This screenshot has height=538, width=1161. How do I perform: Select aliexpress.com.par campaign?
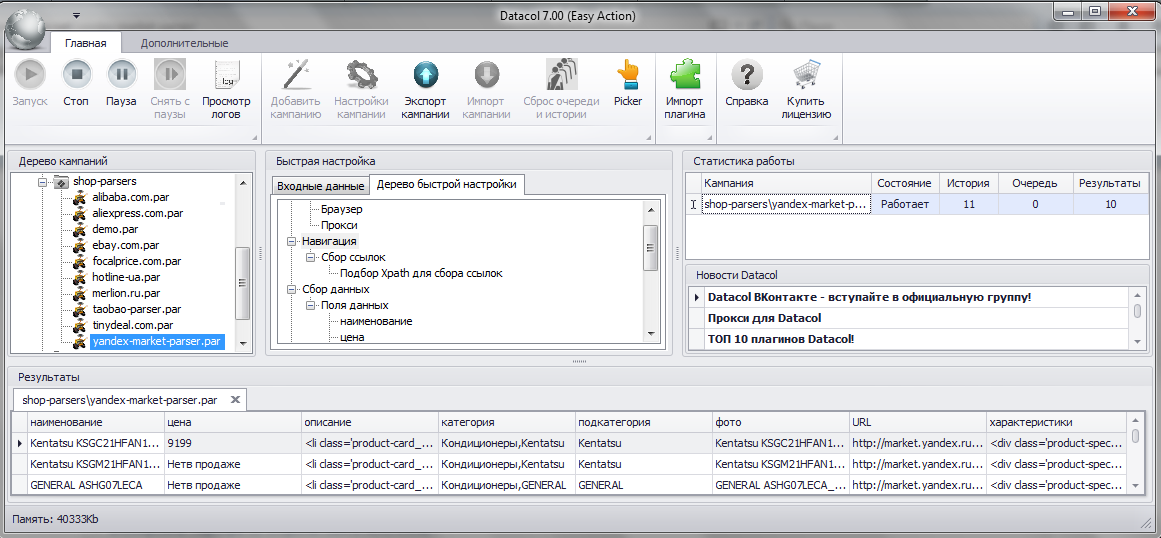point(138,213)
